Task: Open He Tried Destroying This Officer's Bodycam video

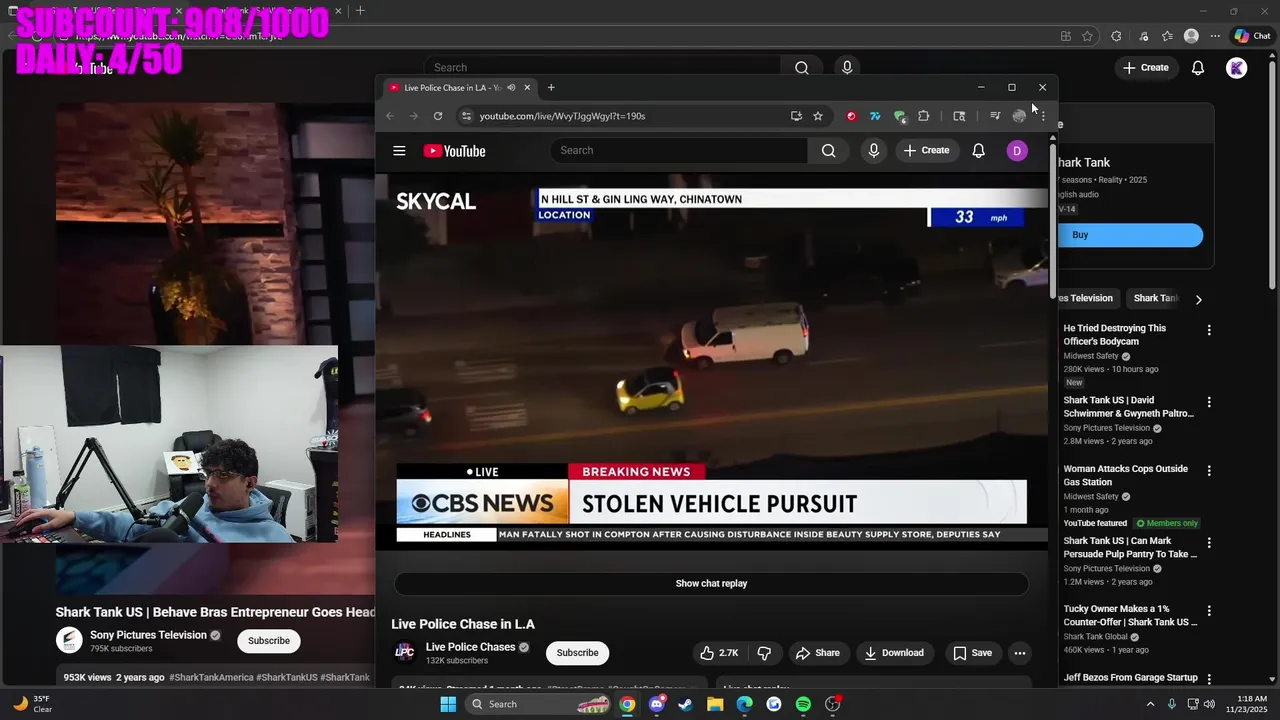Action: pos(1114,335)
